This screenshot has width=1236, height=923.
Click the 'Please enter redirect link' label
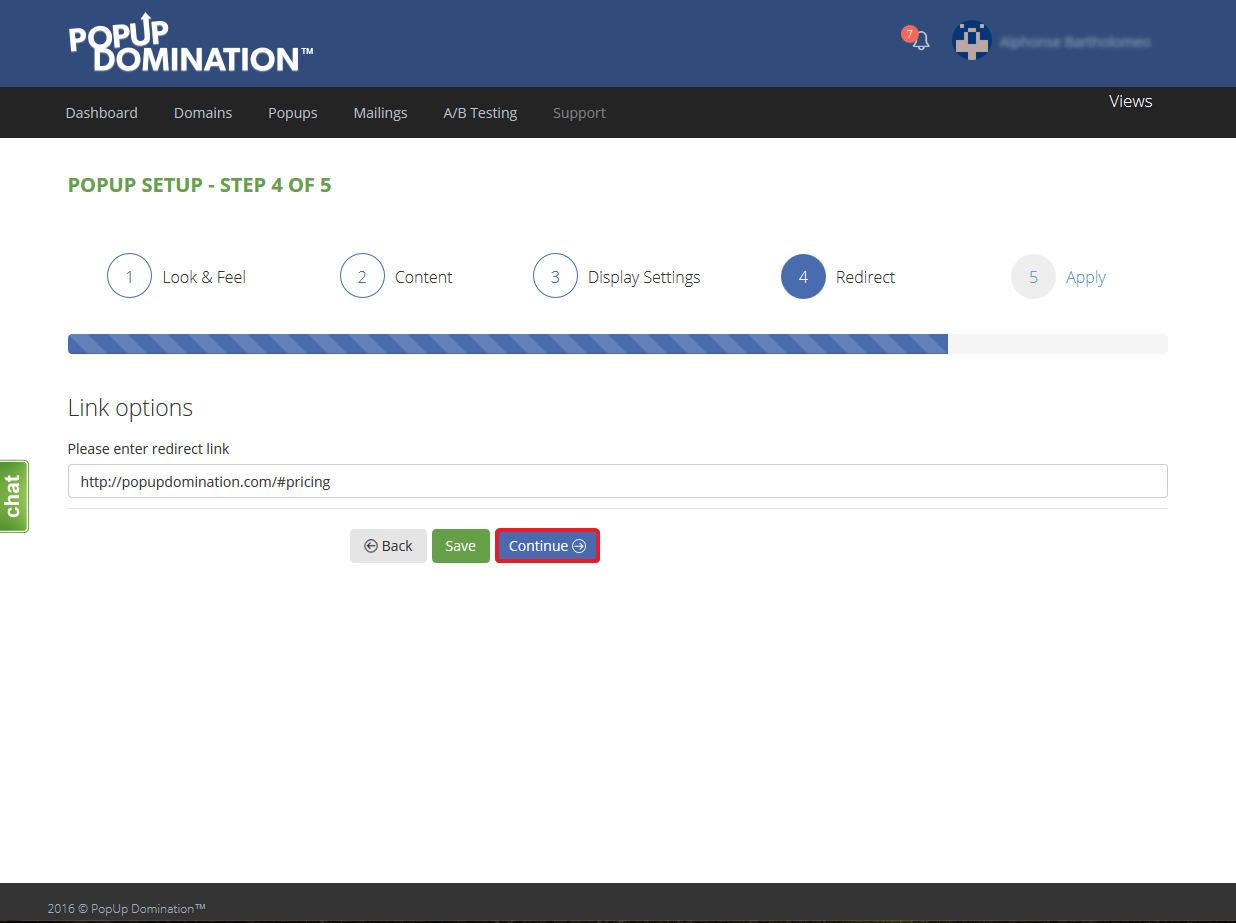[x=149, y=449]
